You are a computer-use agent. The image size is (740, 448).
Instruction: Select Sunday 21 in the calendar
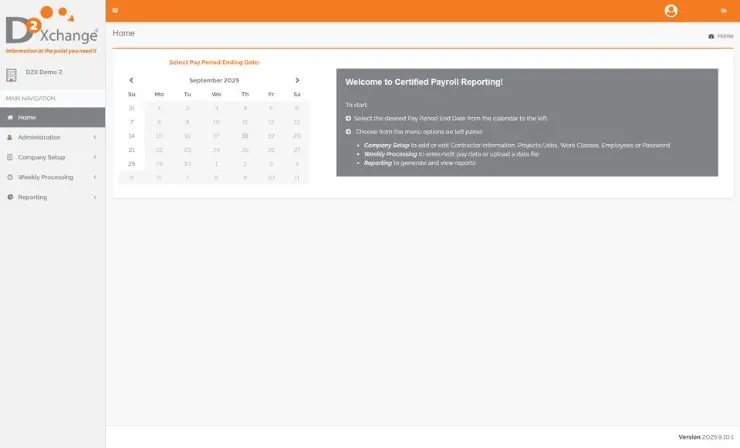(x=132, y=150)
